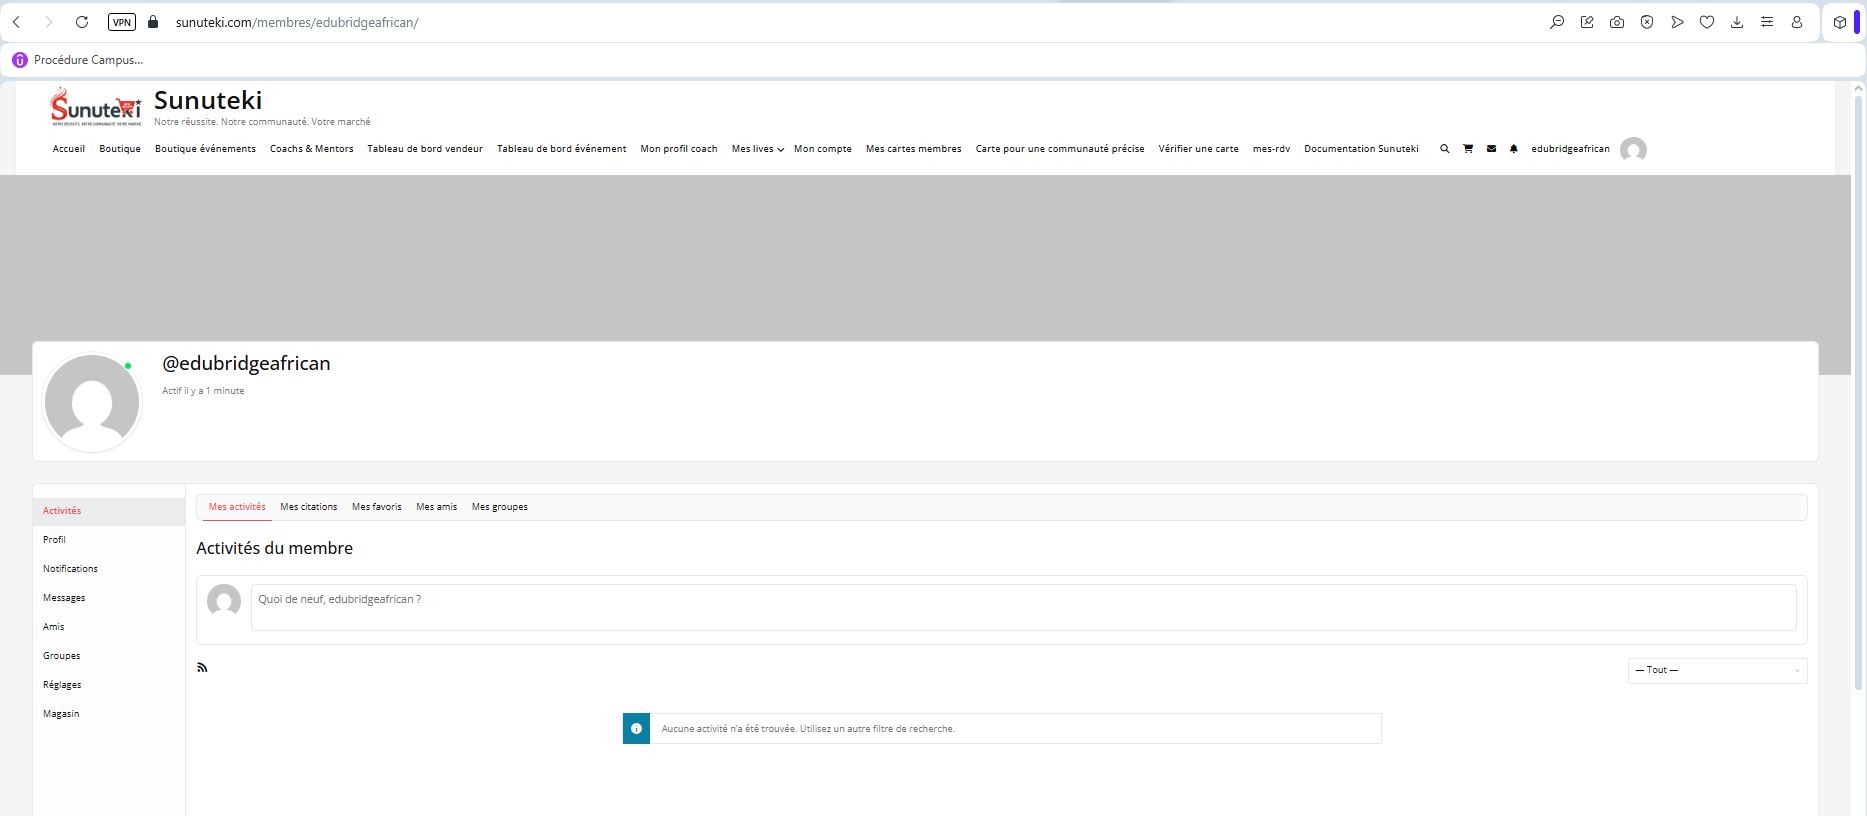Click the notifications bell icon
This screenshot has height=816, width=1867.
pyautogui.click(x=1514, y=149)
